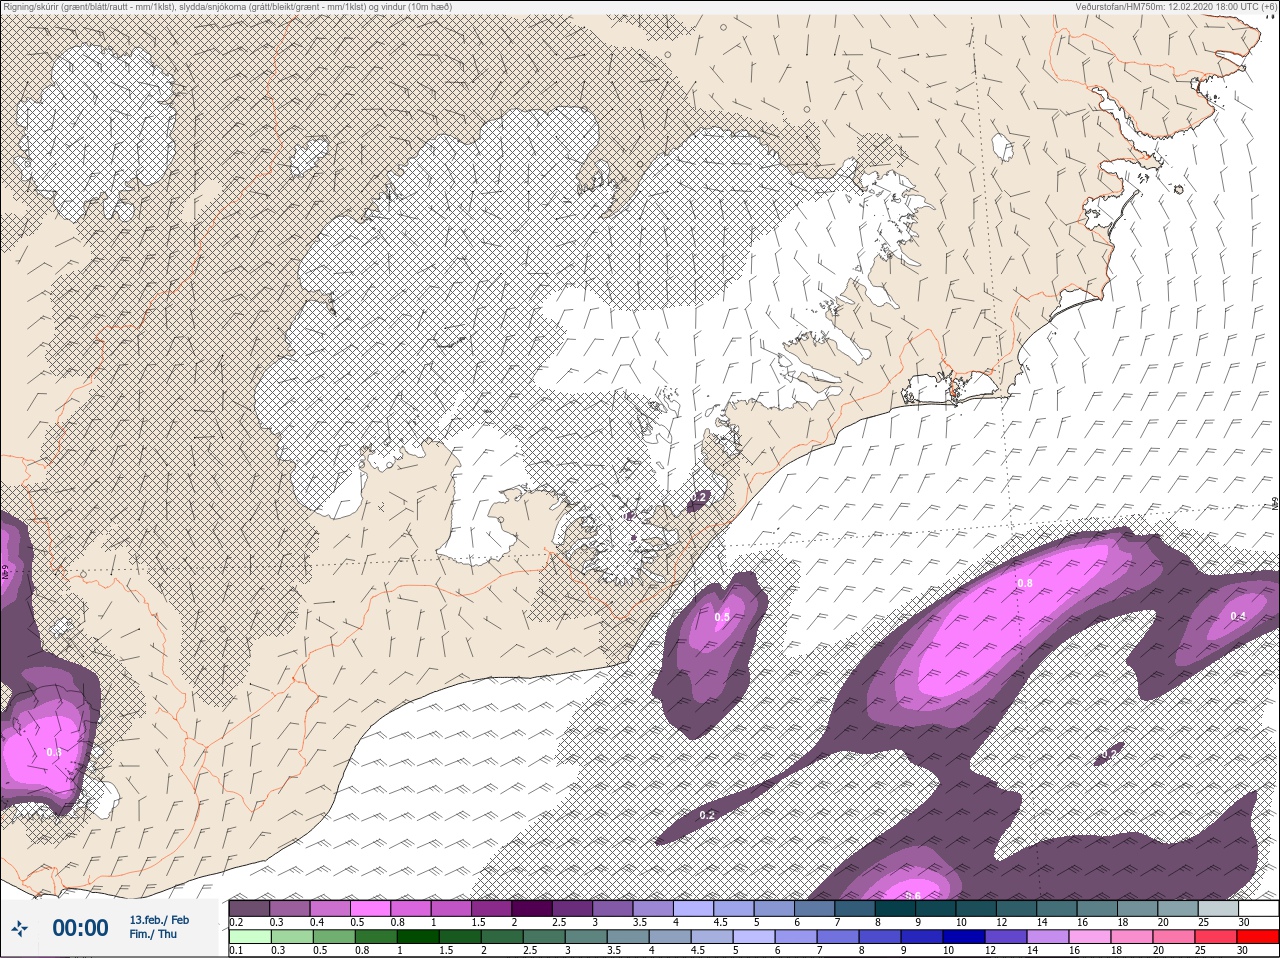
Task: Select the dark plum 0.2 snow legend swatch
Action: pos(249,908)
